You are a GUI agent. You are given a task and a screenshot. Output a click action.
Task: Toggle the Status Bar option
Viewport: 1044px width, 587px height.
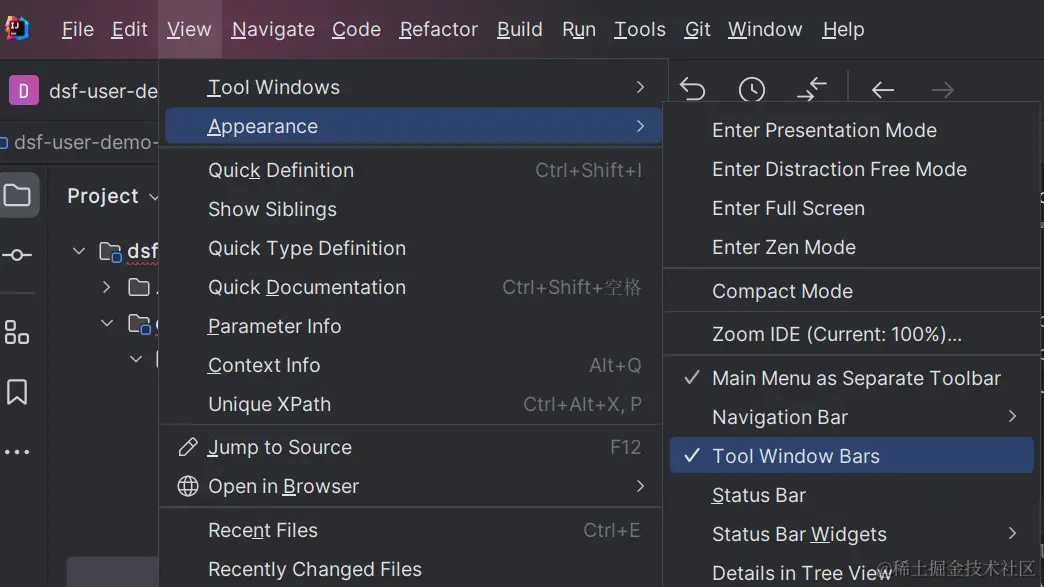point(759,495)
